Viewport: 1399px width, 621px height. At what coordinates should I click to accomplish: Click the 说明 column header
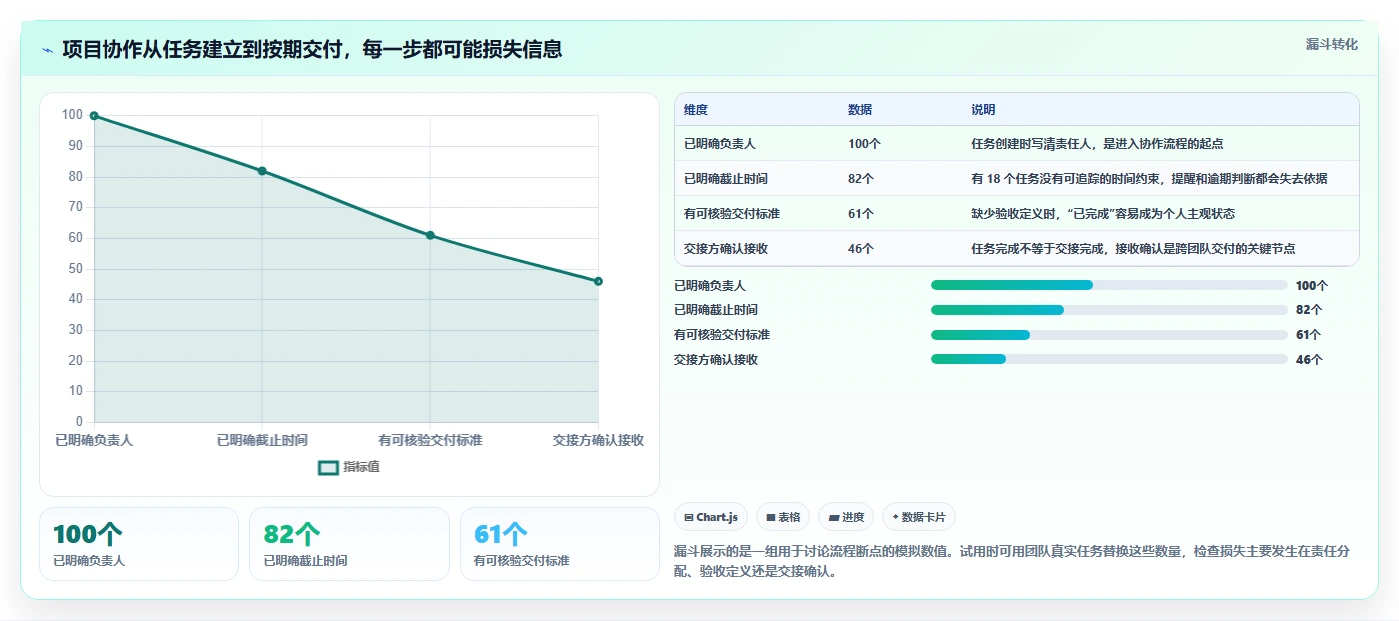tap(983, 110)
